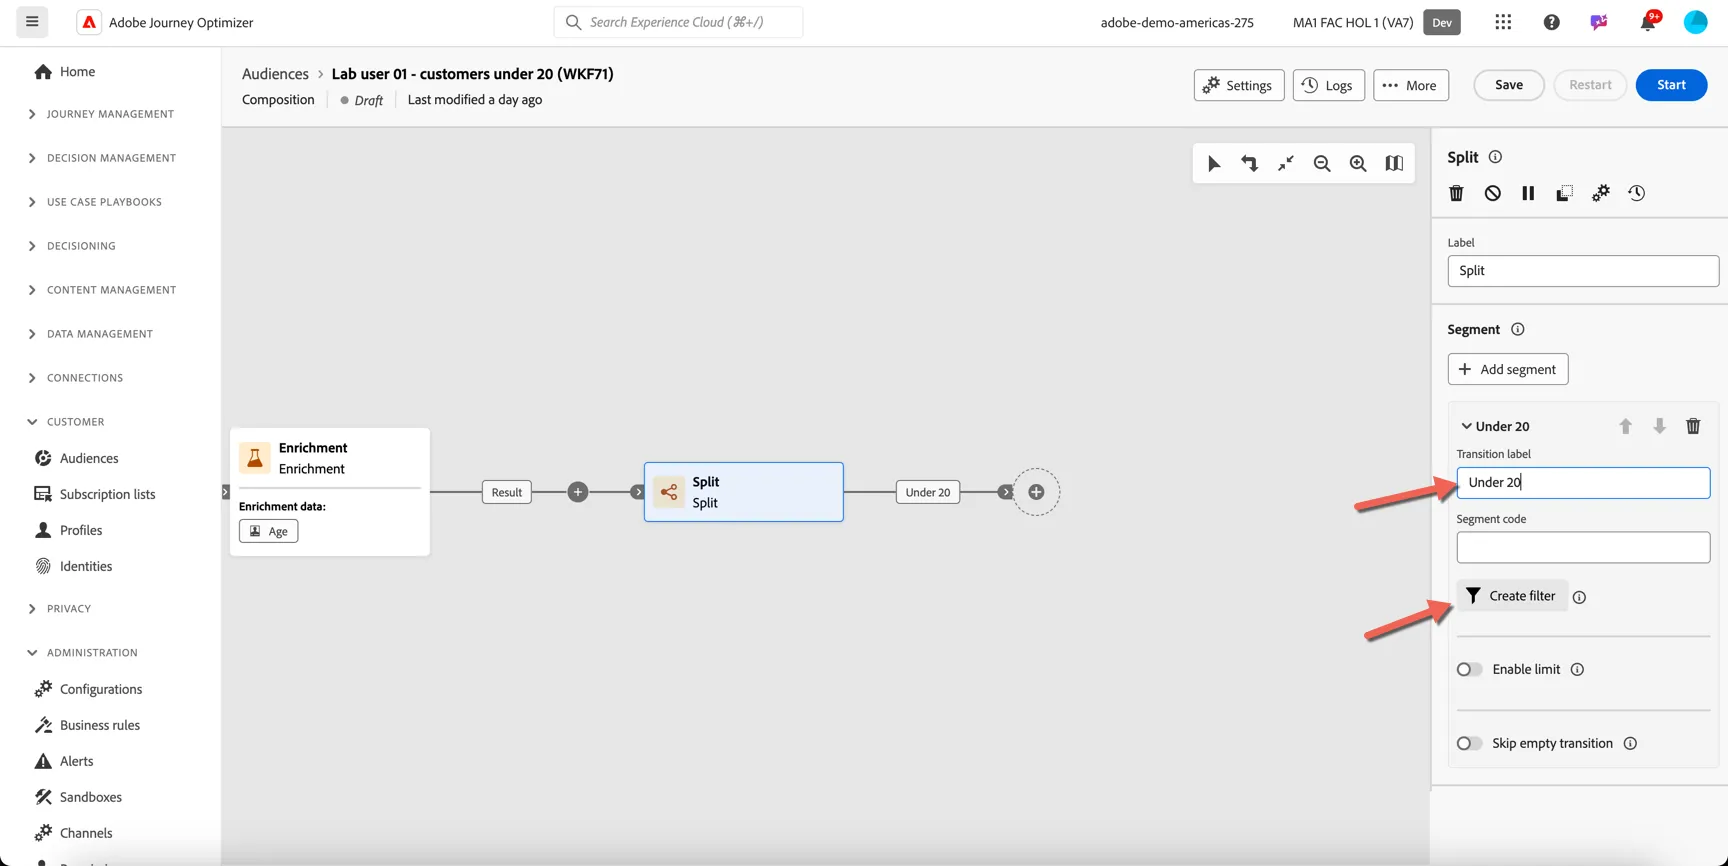Zoom in on the canvas
The image size is (1728, 866).
coord(1358,163)
